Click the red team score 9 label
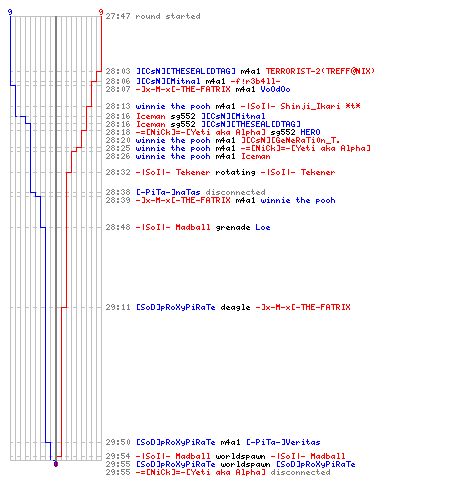 pyautogui.click(x=101, y=12)
